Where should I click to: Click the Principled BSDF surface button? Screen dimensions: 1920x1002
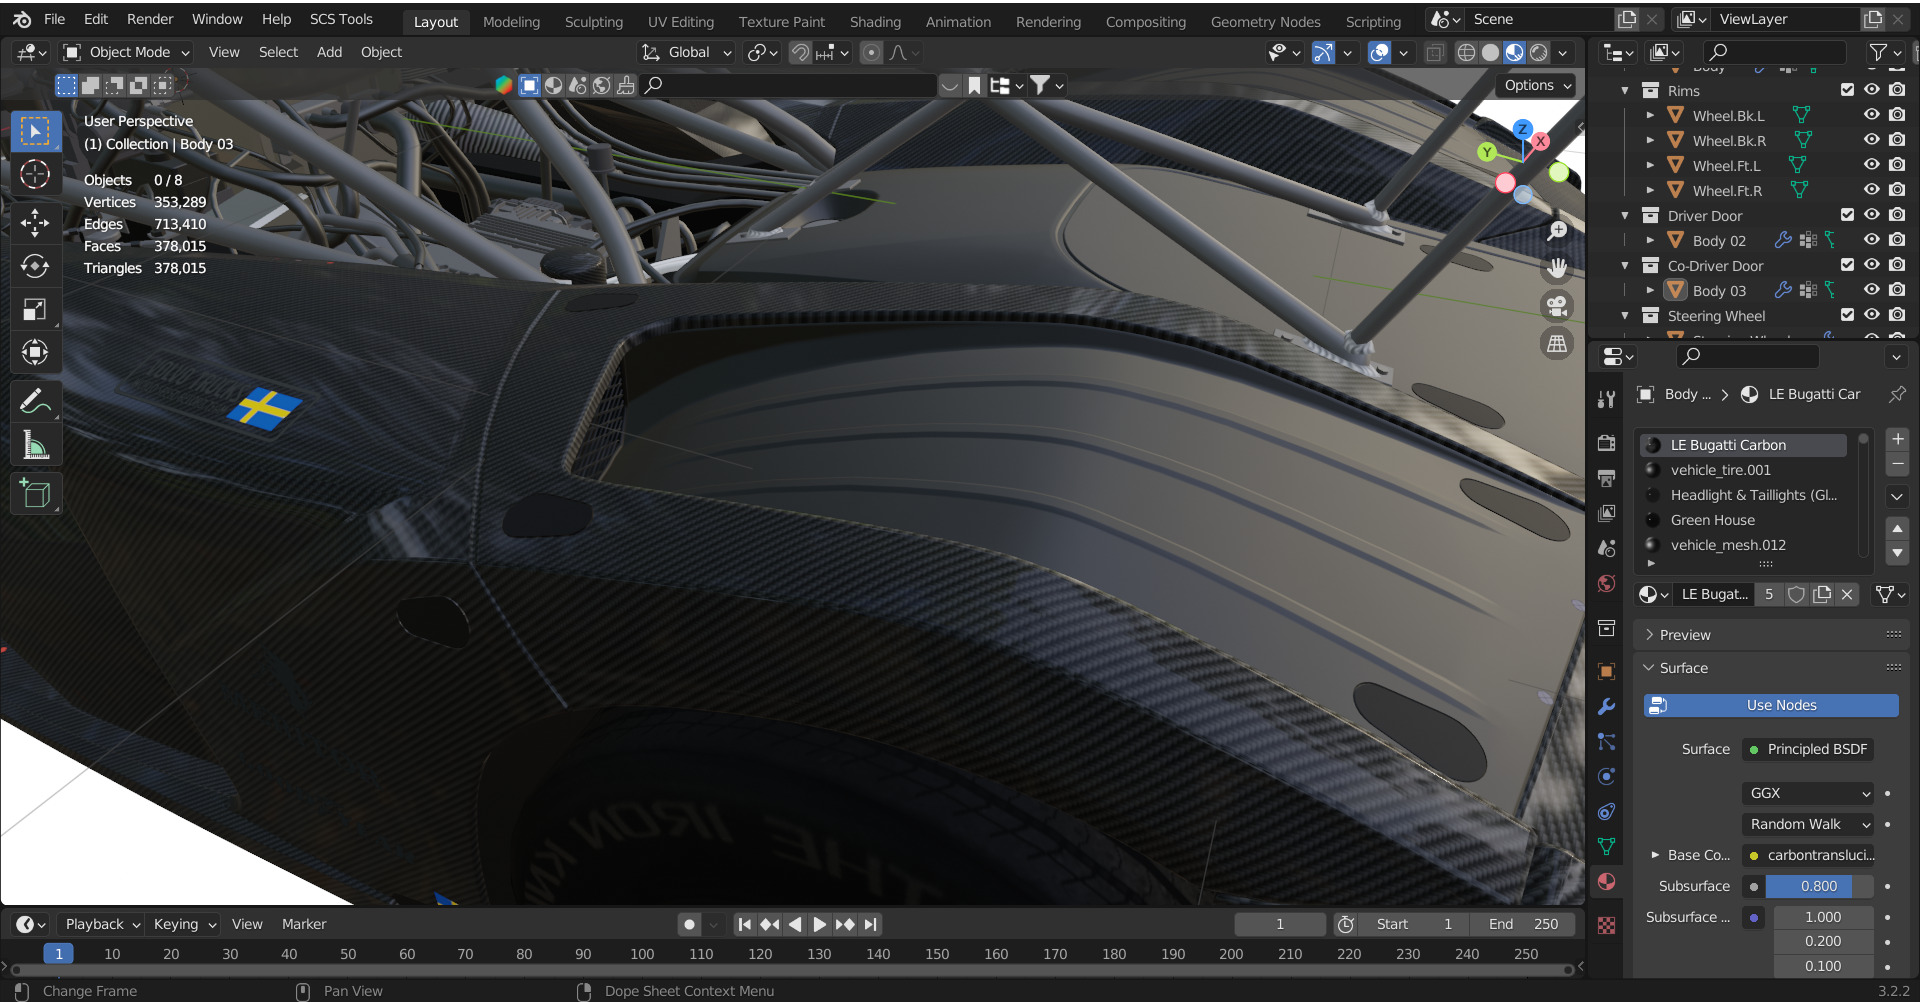tap(1808, 749)
